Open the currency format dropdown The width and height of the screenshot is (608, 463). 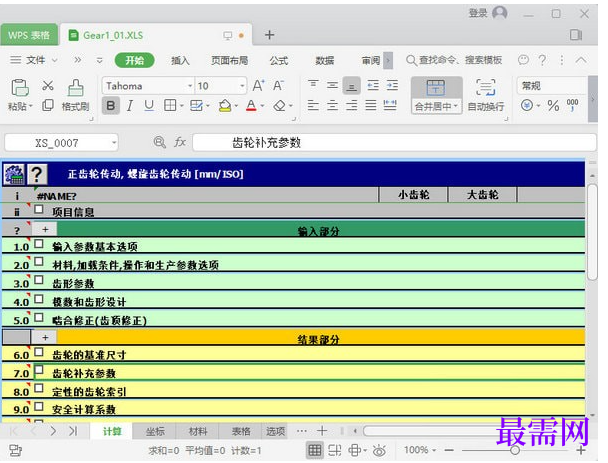(x=538, y=105)
